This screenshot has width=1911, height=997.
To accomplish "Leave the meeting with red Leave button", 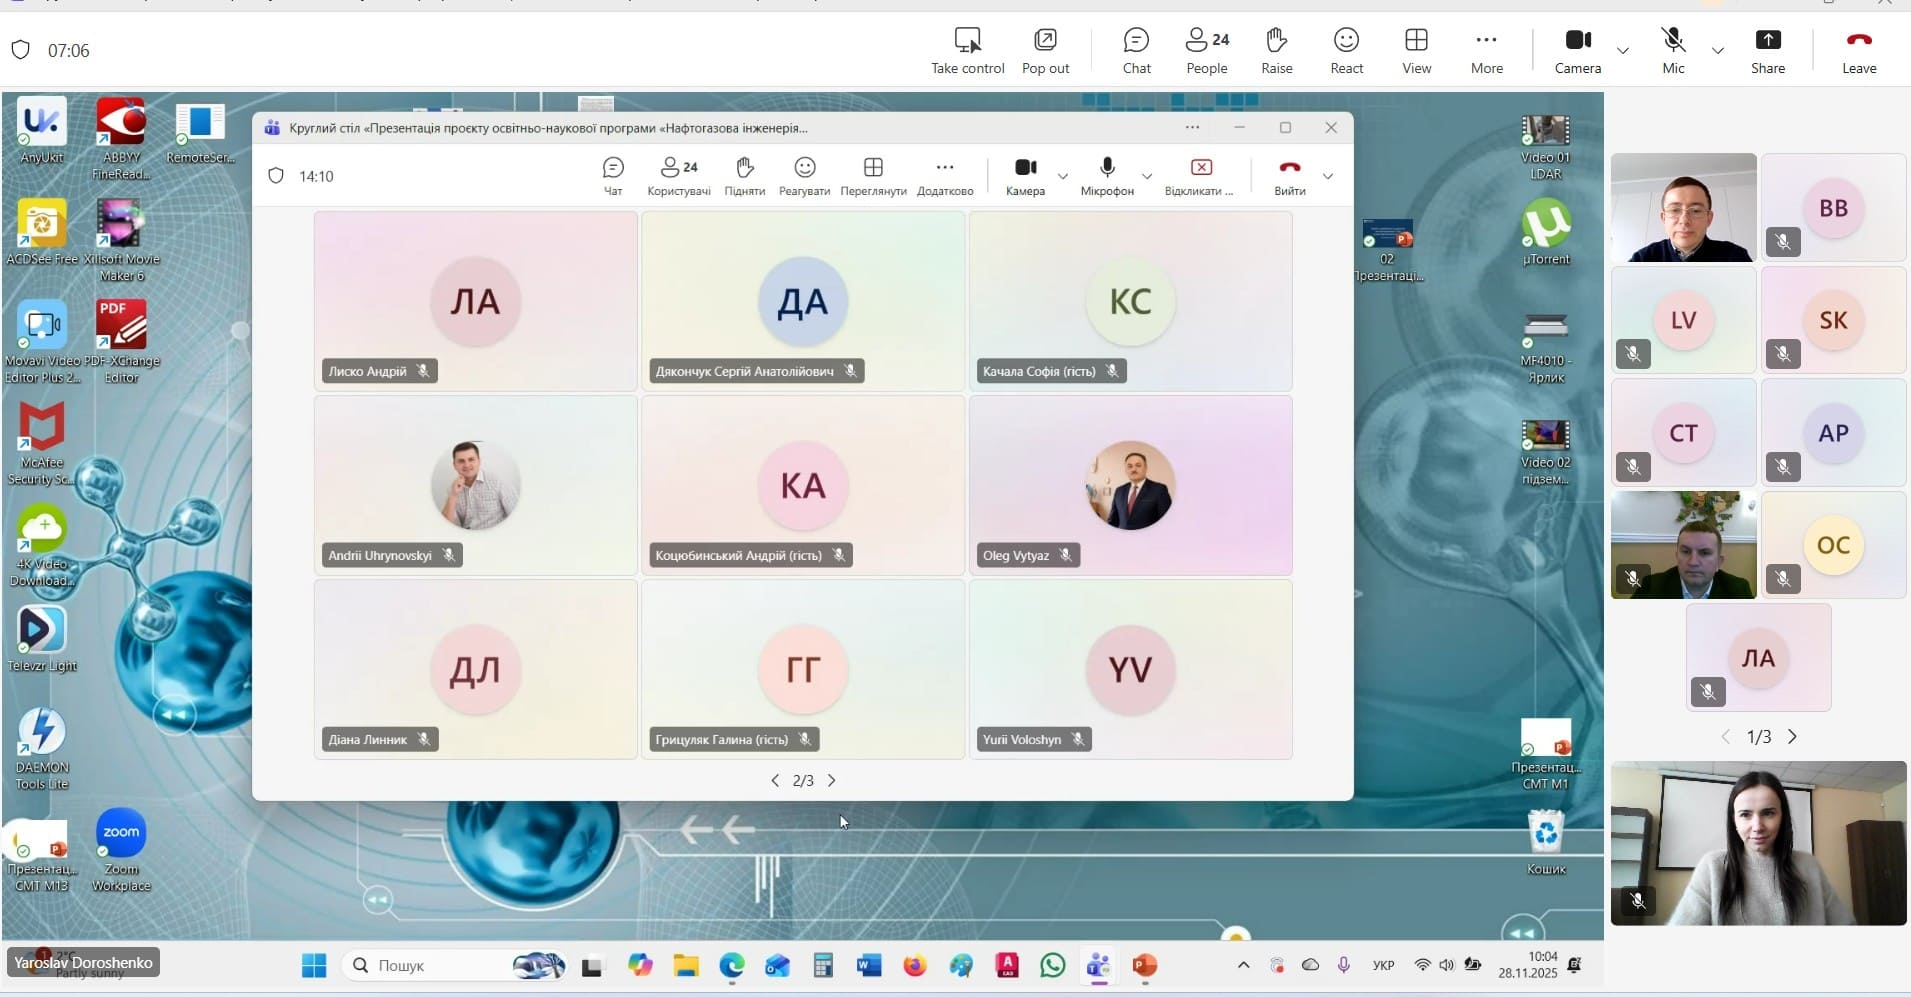I will (x=1858, y=50).
